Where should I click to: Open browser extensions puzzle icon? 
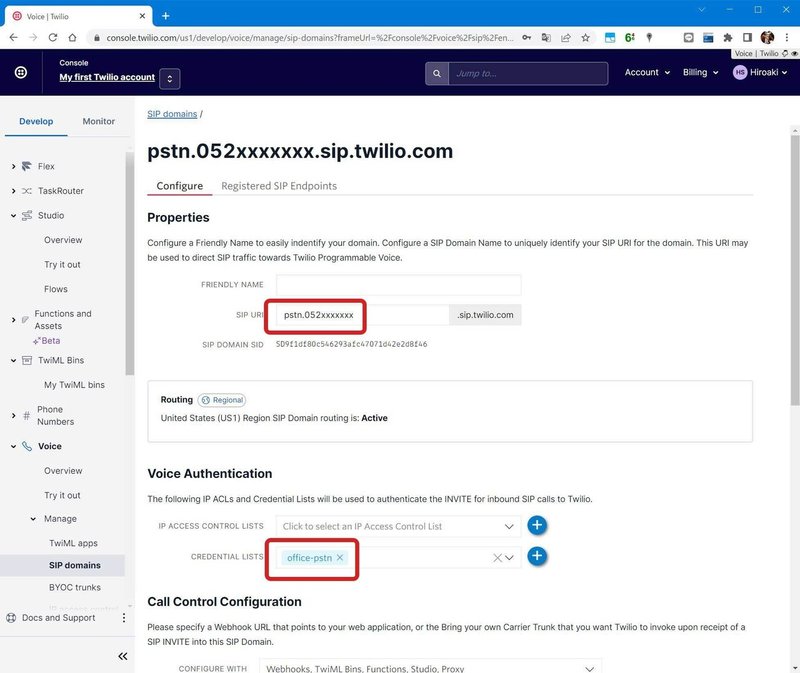[728, 37]
